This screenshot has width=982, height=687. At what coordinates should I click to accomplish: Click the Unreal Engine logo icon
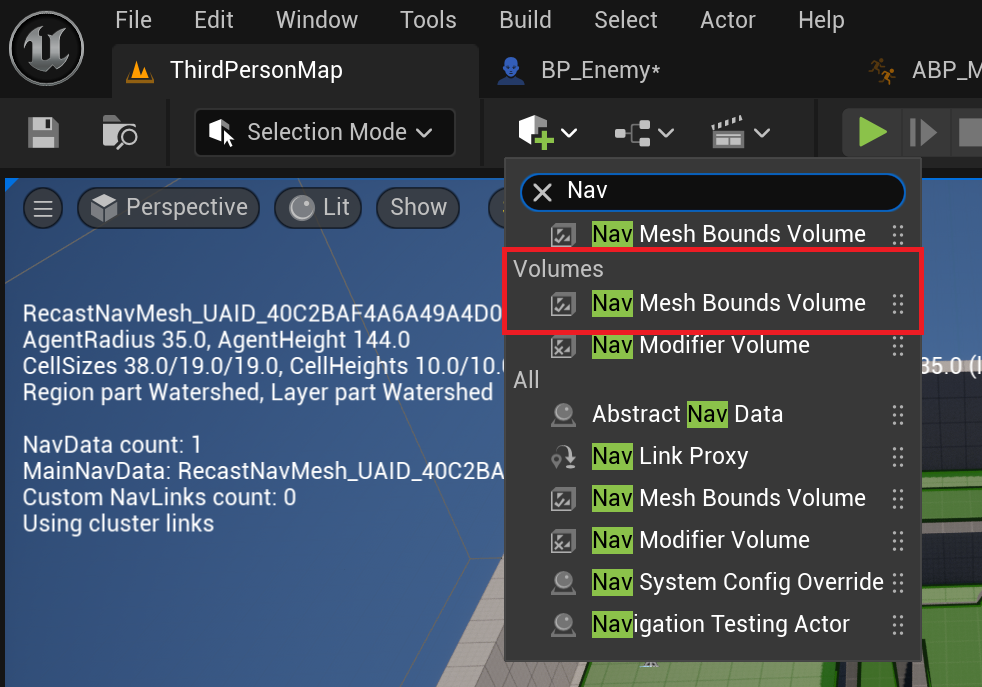click(46, 48)
